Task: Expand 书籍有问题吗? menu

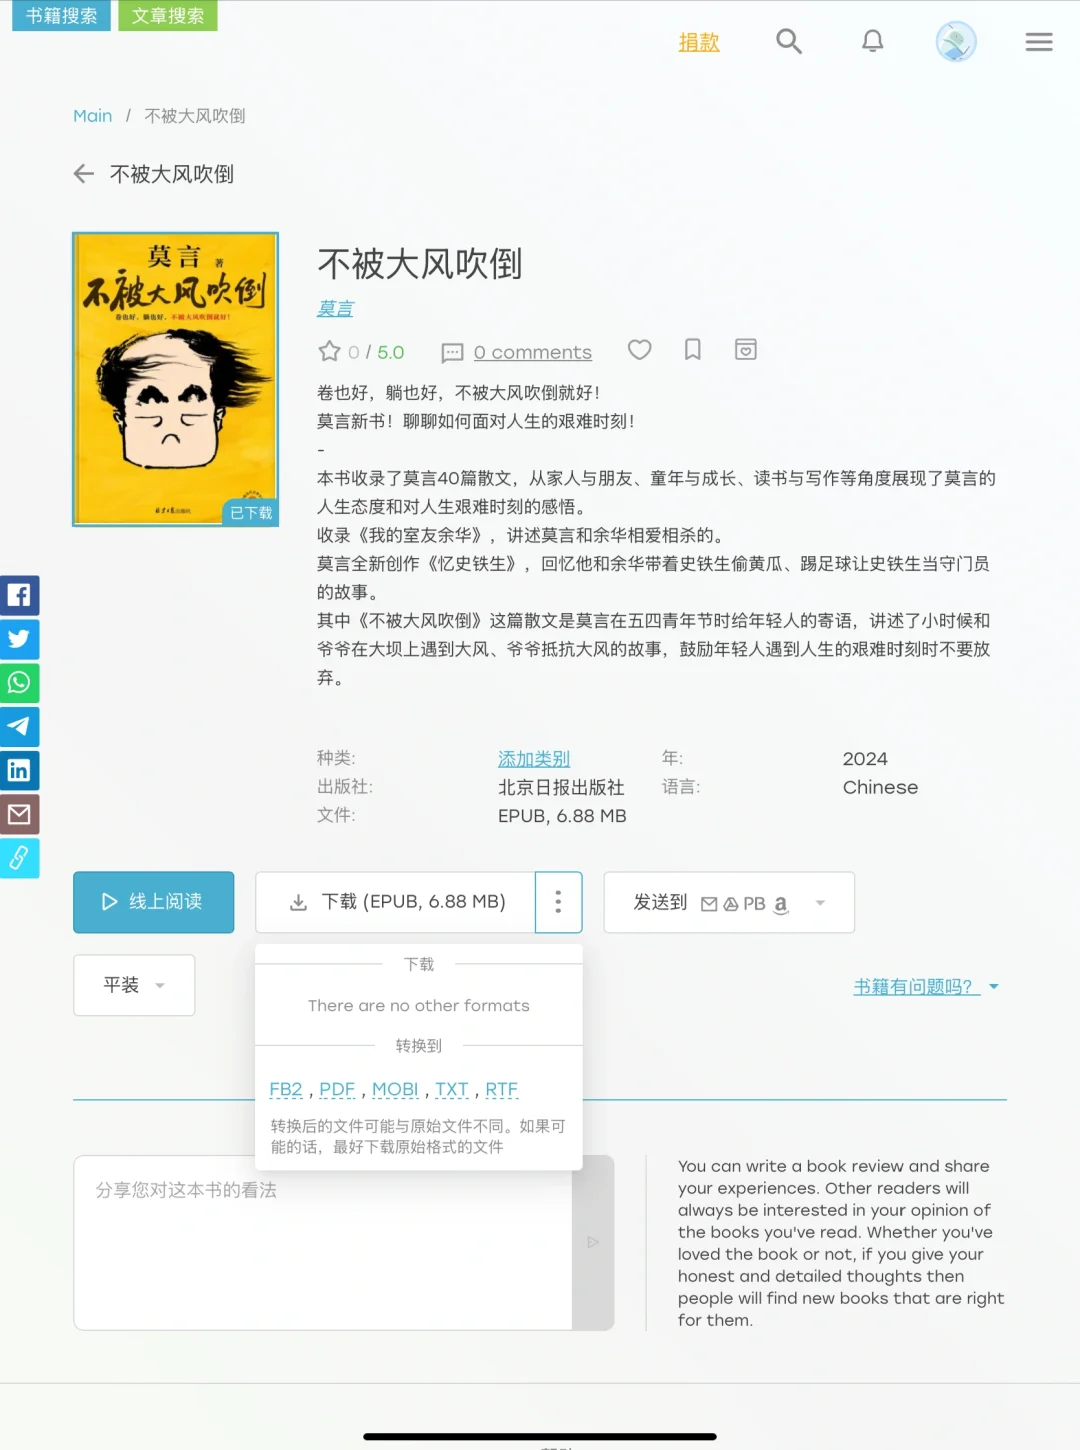Action: click(x=926, y=987)
